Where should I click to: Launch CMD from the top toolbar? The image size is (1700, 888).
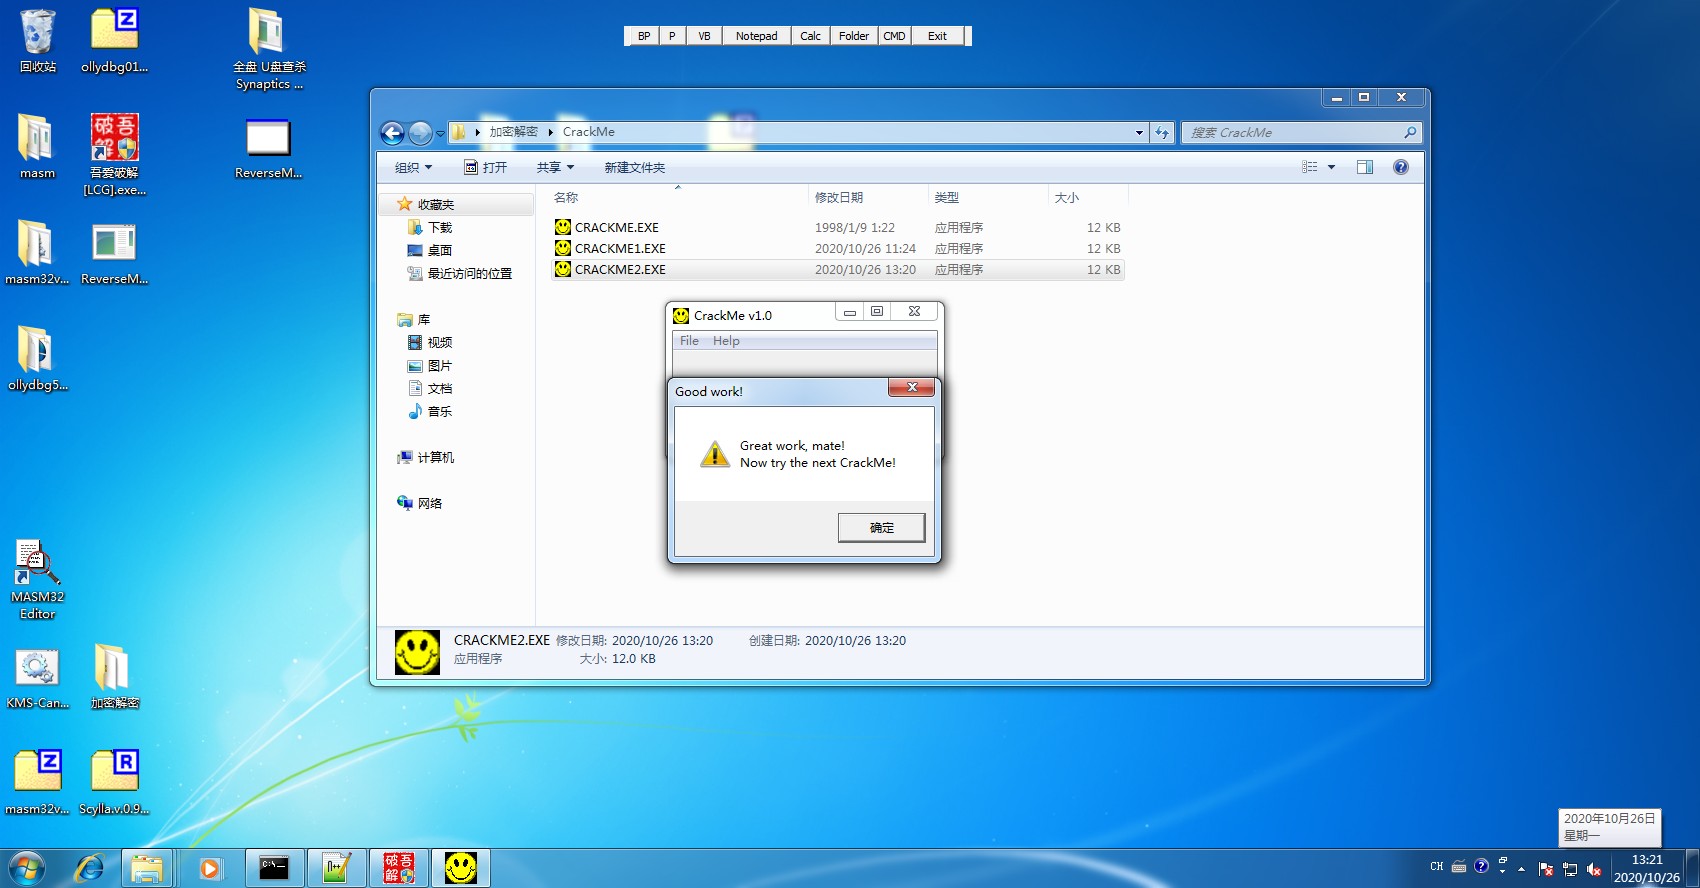click(894, 36)
